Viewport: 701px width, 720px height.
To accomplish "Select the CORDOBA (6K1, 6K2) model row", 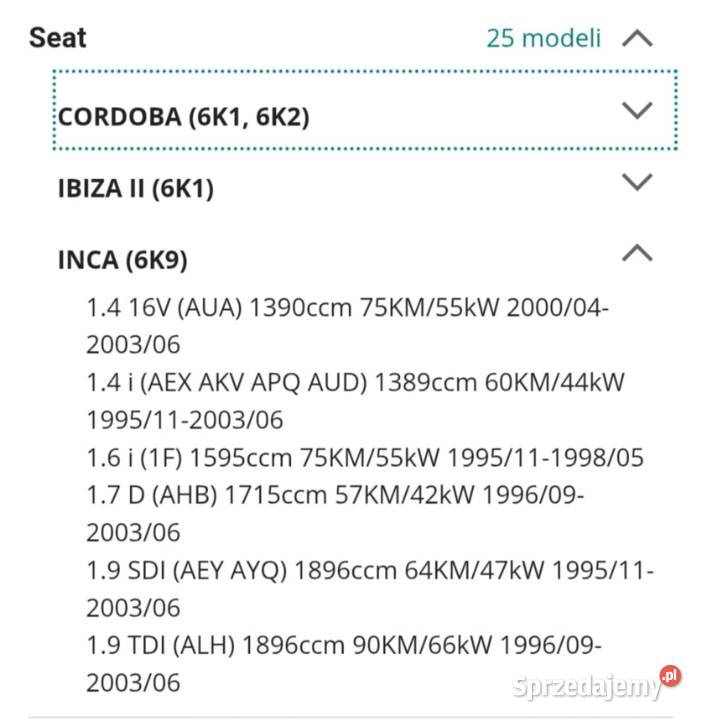I will 184,116.
